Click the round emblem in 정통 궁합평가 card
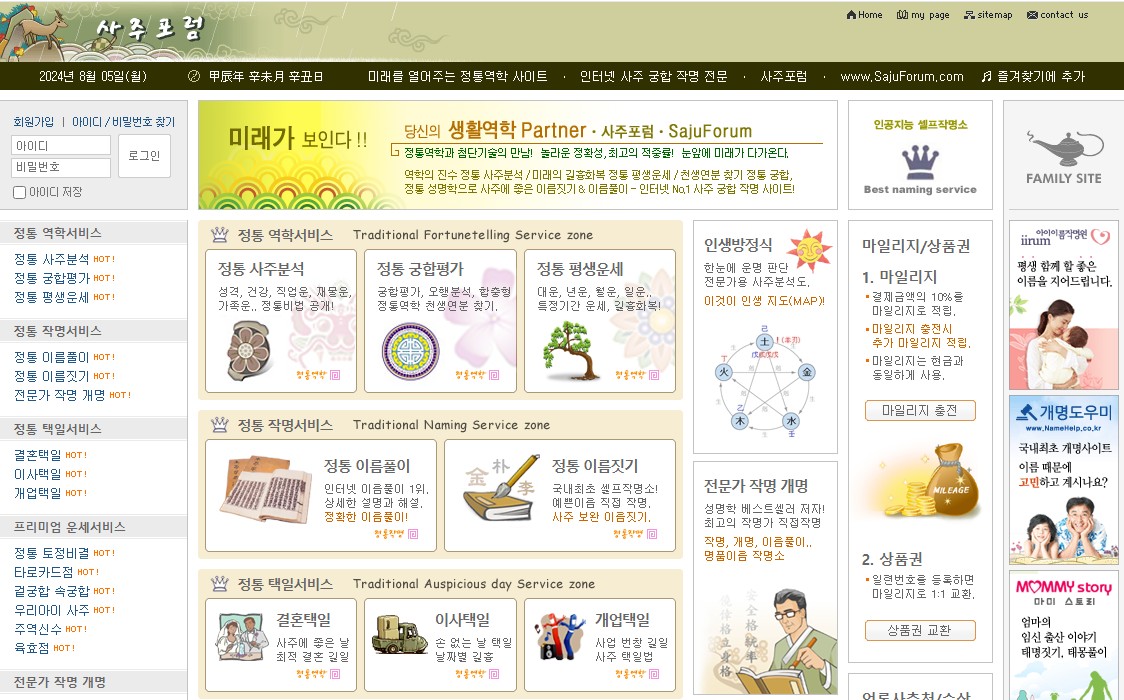This screenshot has width=1124, height=700. coord(410,351)
